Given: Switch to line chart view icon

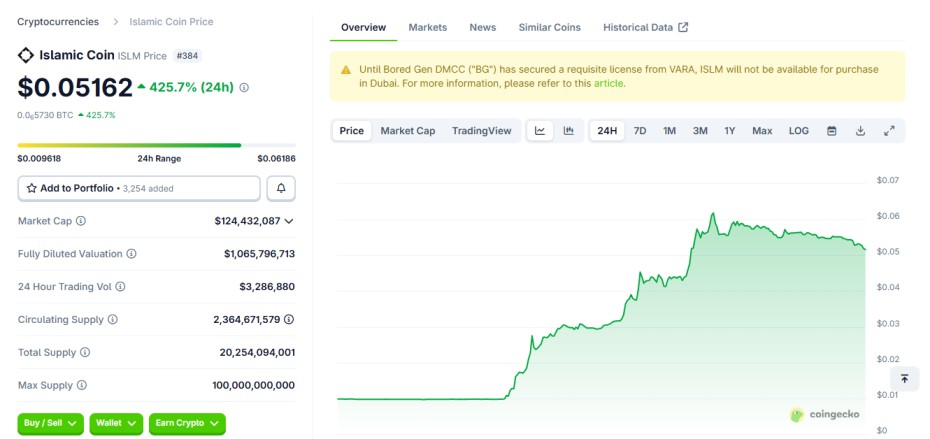Looking at the screenshot, I should tap(540, 131).
